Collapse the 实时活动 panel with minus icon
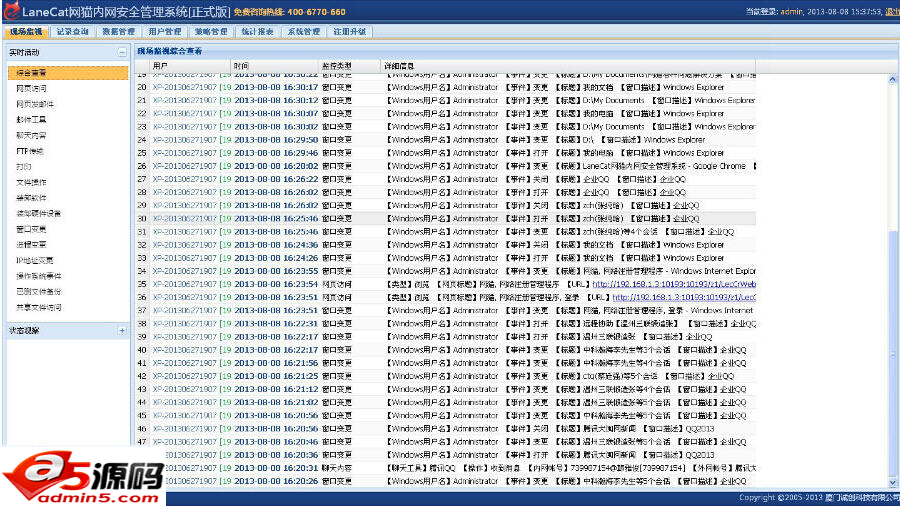Image resolution: width=900 pixels, height=507 pixels. pos(122,51)
